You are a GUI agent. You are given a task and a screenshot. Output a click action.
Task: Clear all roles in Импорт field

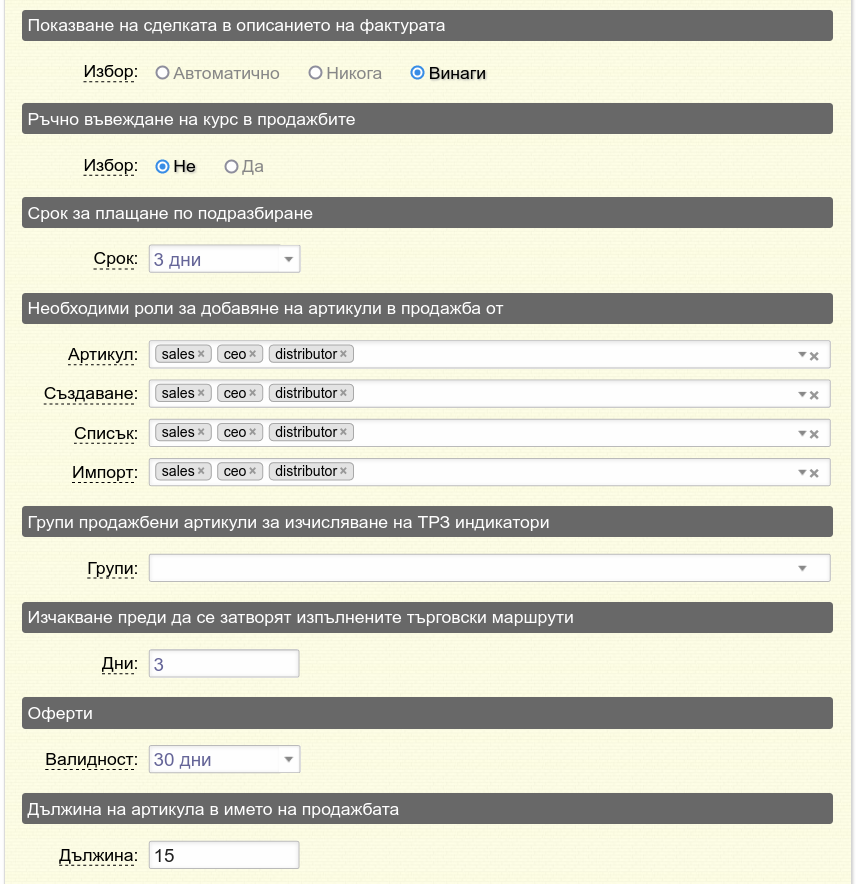[x=814, y=473]
